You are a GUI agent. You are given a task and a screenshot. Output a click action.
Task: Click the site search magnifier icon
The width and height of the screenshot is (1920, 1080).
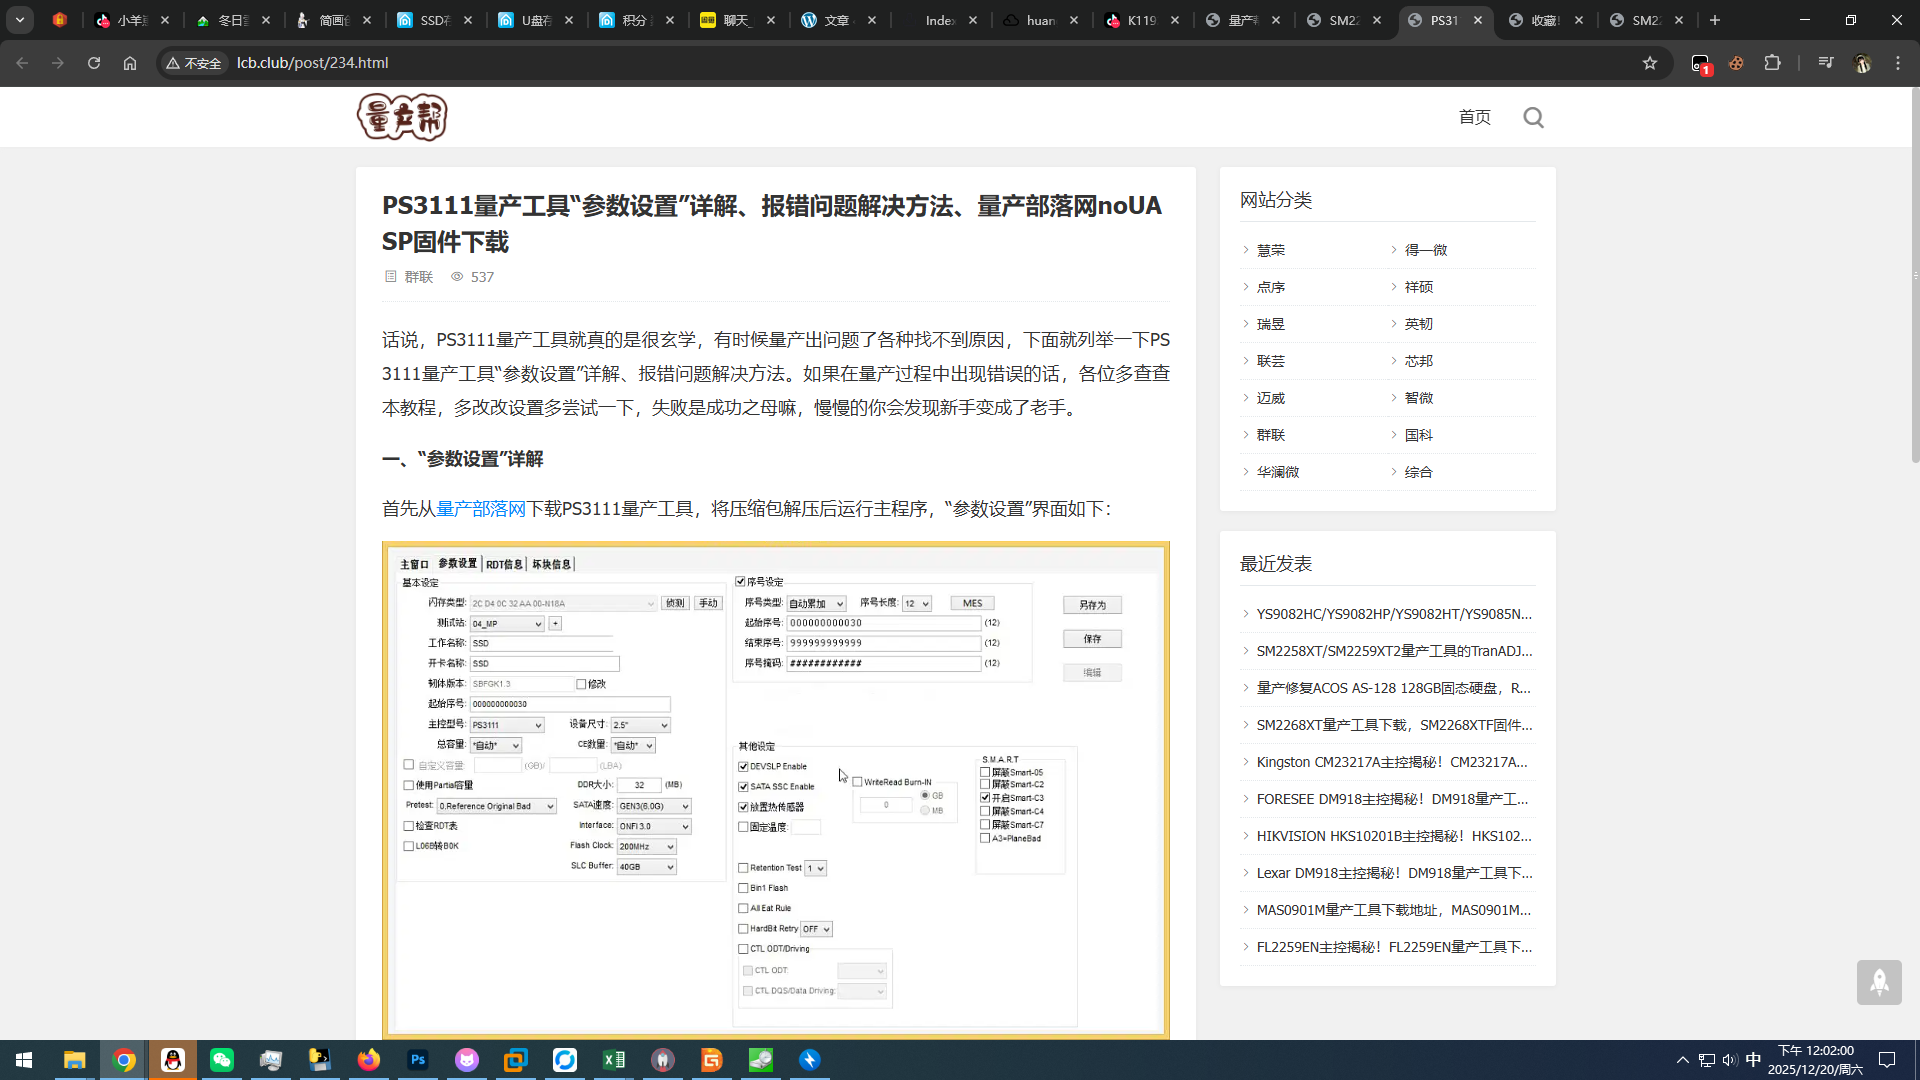[1533, 118]
